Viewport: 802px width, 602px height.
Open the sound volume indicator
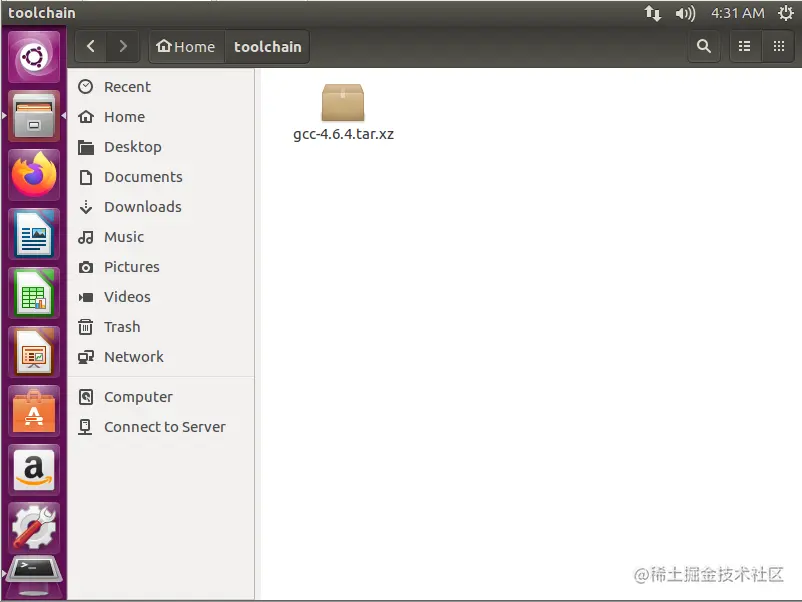(685, 13)
